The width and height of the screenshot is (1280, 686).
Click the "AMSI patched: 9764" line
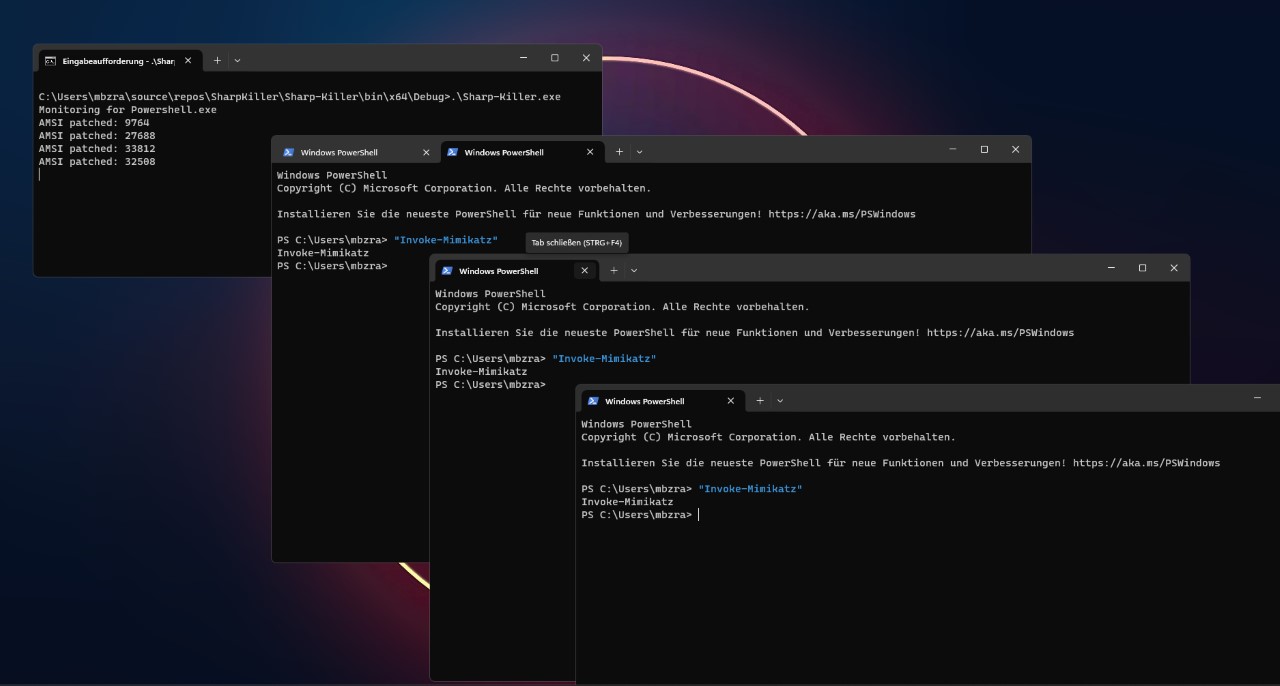tap(94, 123)
